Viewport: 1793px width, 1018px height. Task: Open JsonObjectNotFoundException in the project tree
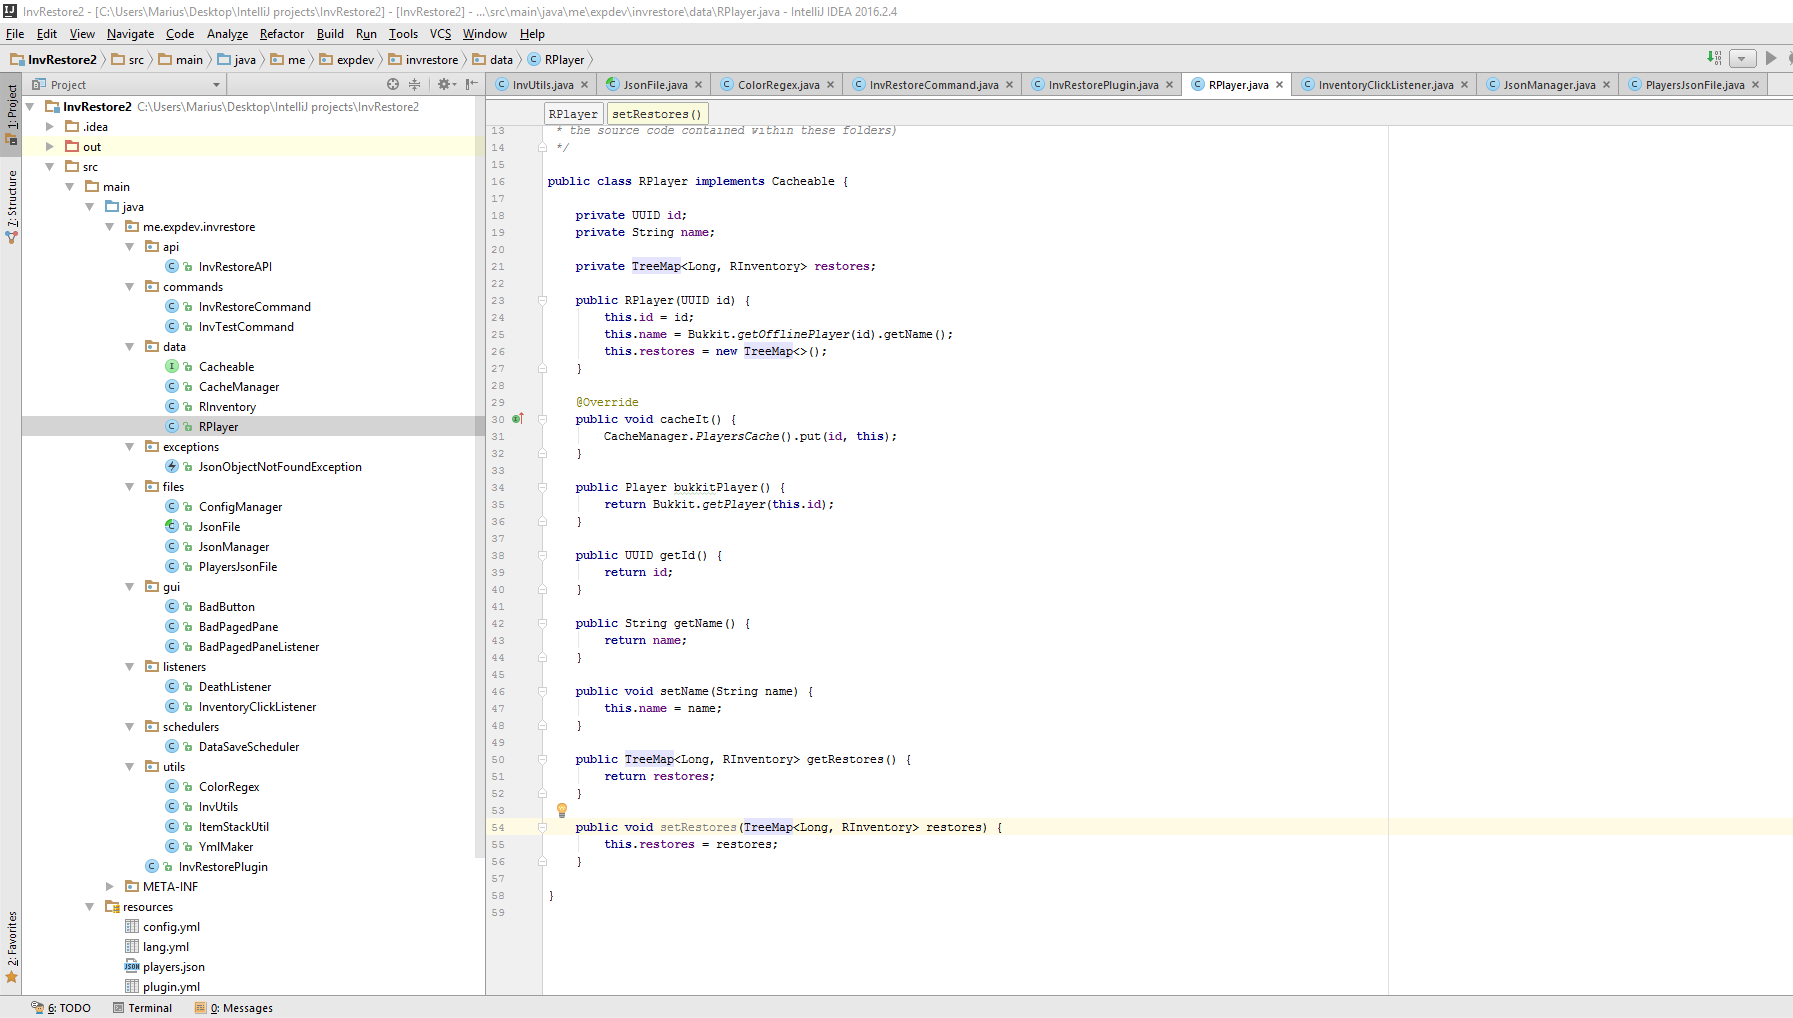tap(280, 466)
